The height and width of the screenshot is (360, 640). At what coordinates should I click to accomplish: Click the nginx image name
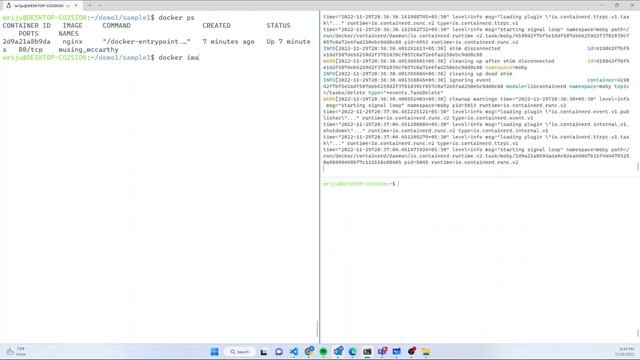72,42
